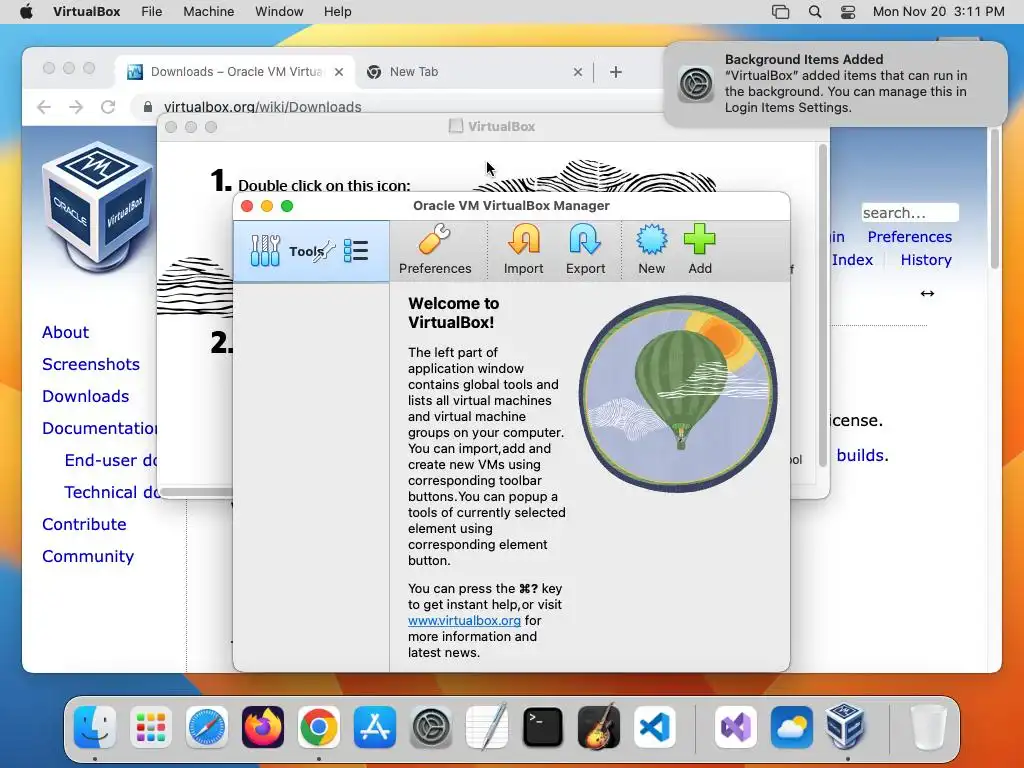Open Visual Studio Code from the Dock

(654, 727)
